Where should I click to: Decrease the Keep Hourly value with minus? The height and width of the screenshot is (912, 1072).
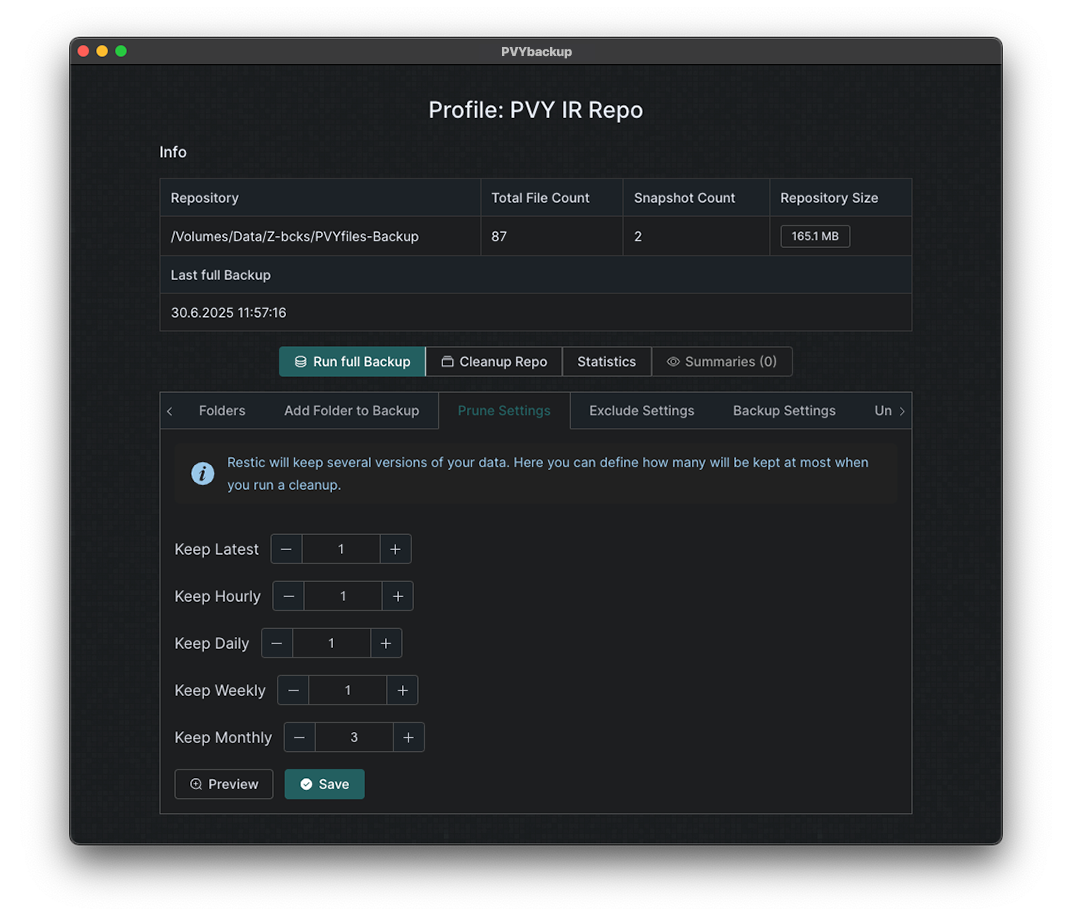(289, 596)
